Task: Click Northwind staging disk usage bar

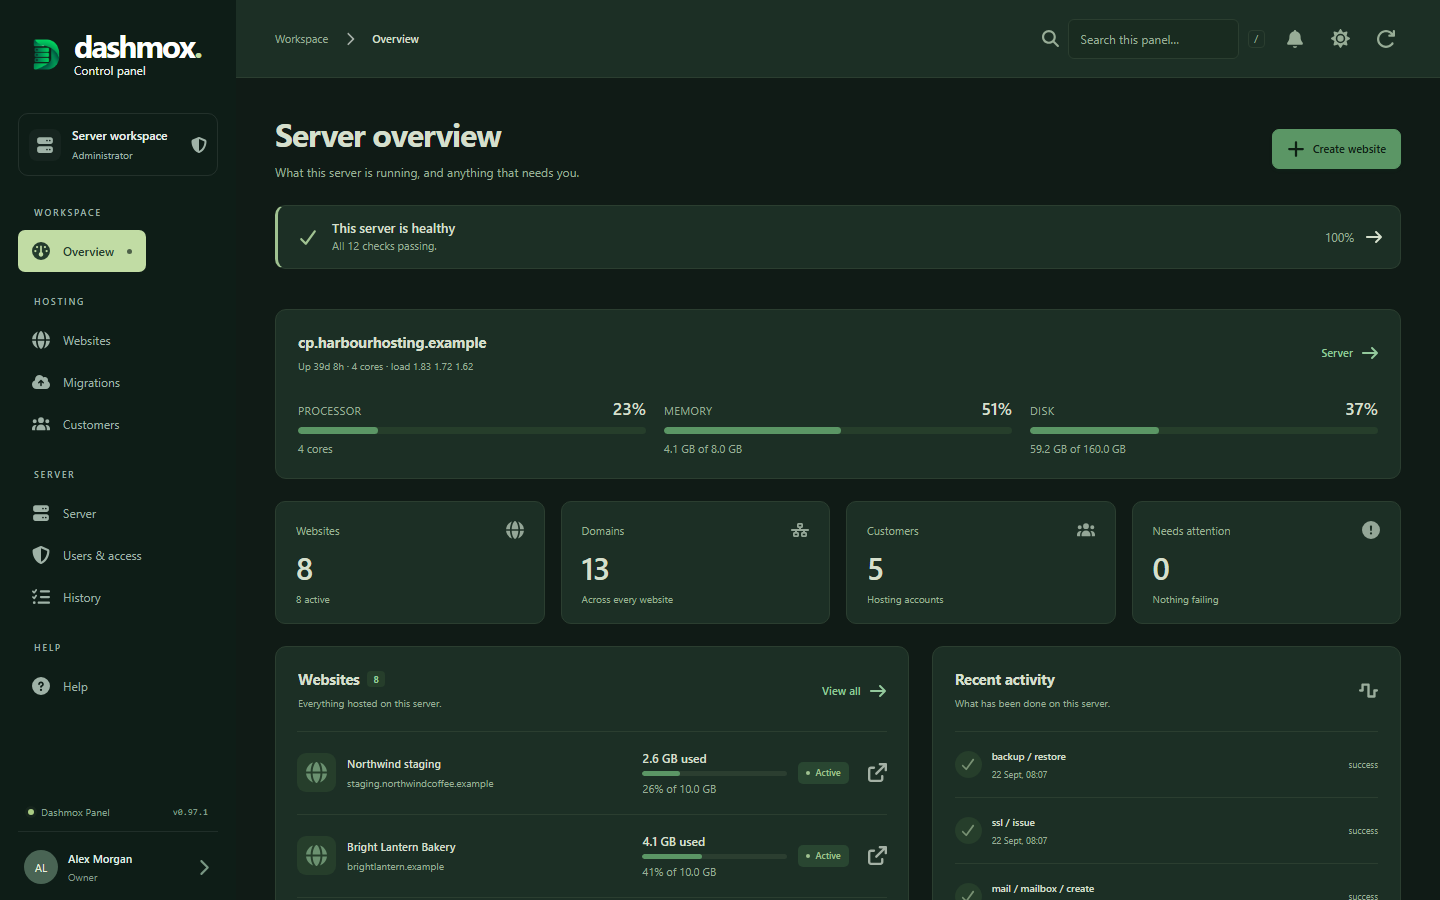Action: click(x=714, y=774)
